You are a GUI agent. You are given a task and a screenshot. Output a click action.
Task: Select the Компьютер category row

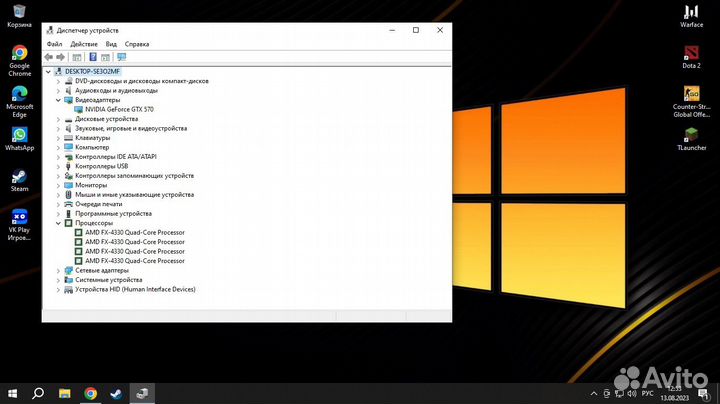(x=92, y=147)
